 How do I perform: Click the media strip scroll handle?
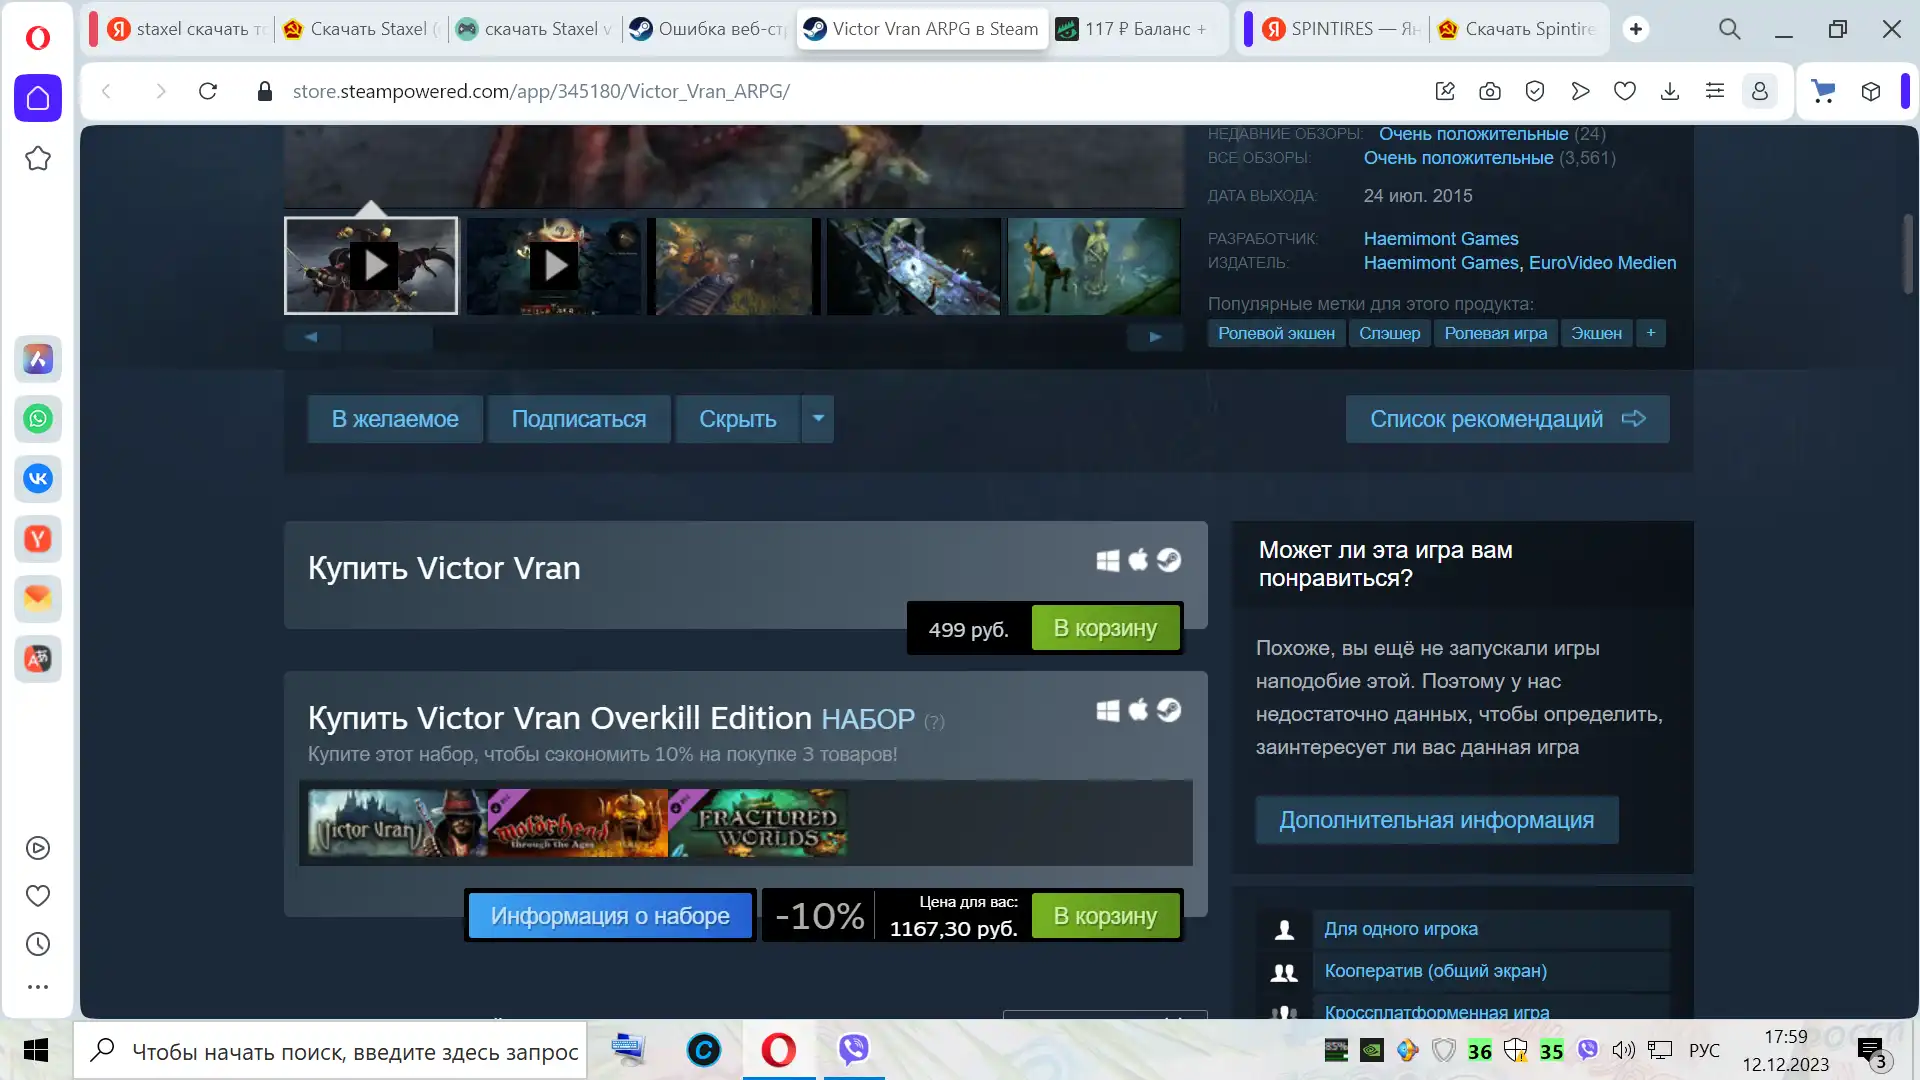pyautogui.click(x=388, y=337)
